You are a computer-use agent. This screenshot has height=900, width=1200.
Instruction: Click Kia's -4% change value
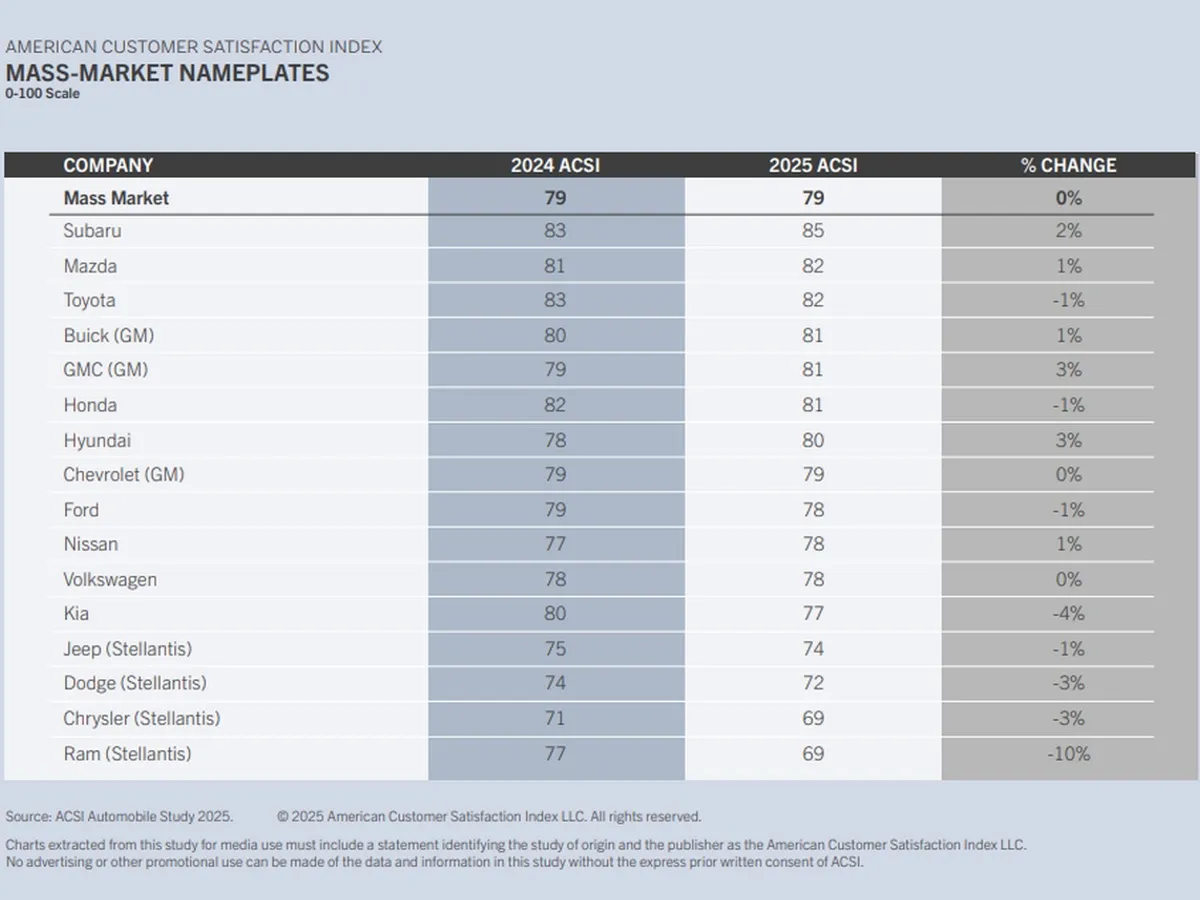coord(1068,614)
